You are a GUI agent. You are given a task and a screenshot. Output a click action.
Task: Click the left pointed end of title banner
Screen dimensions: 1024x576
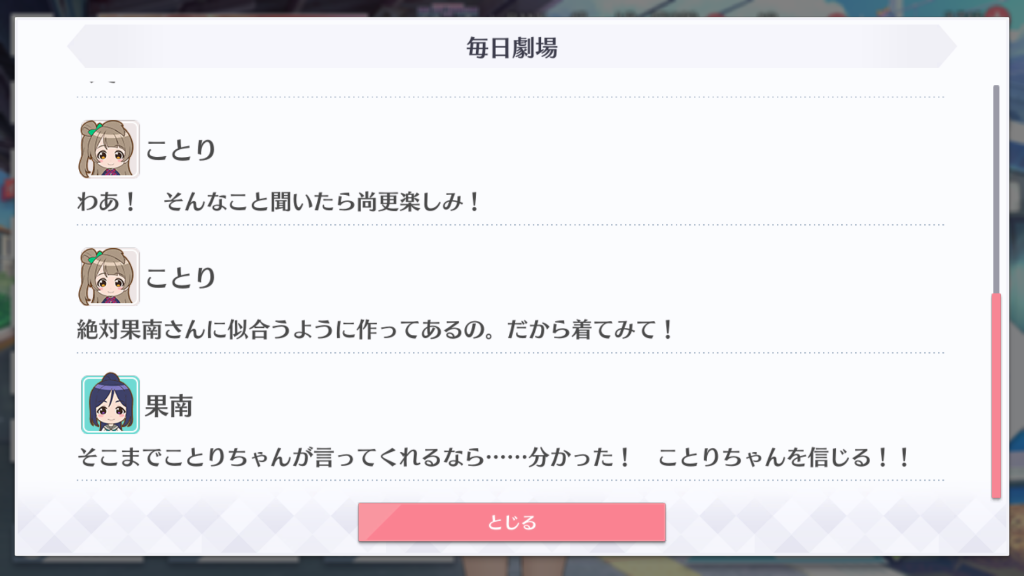pyautogui.click(x=78, y=46)
